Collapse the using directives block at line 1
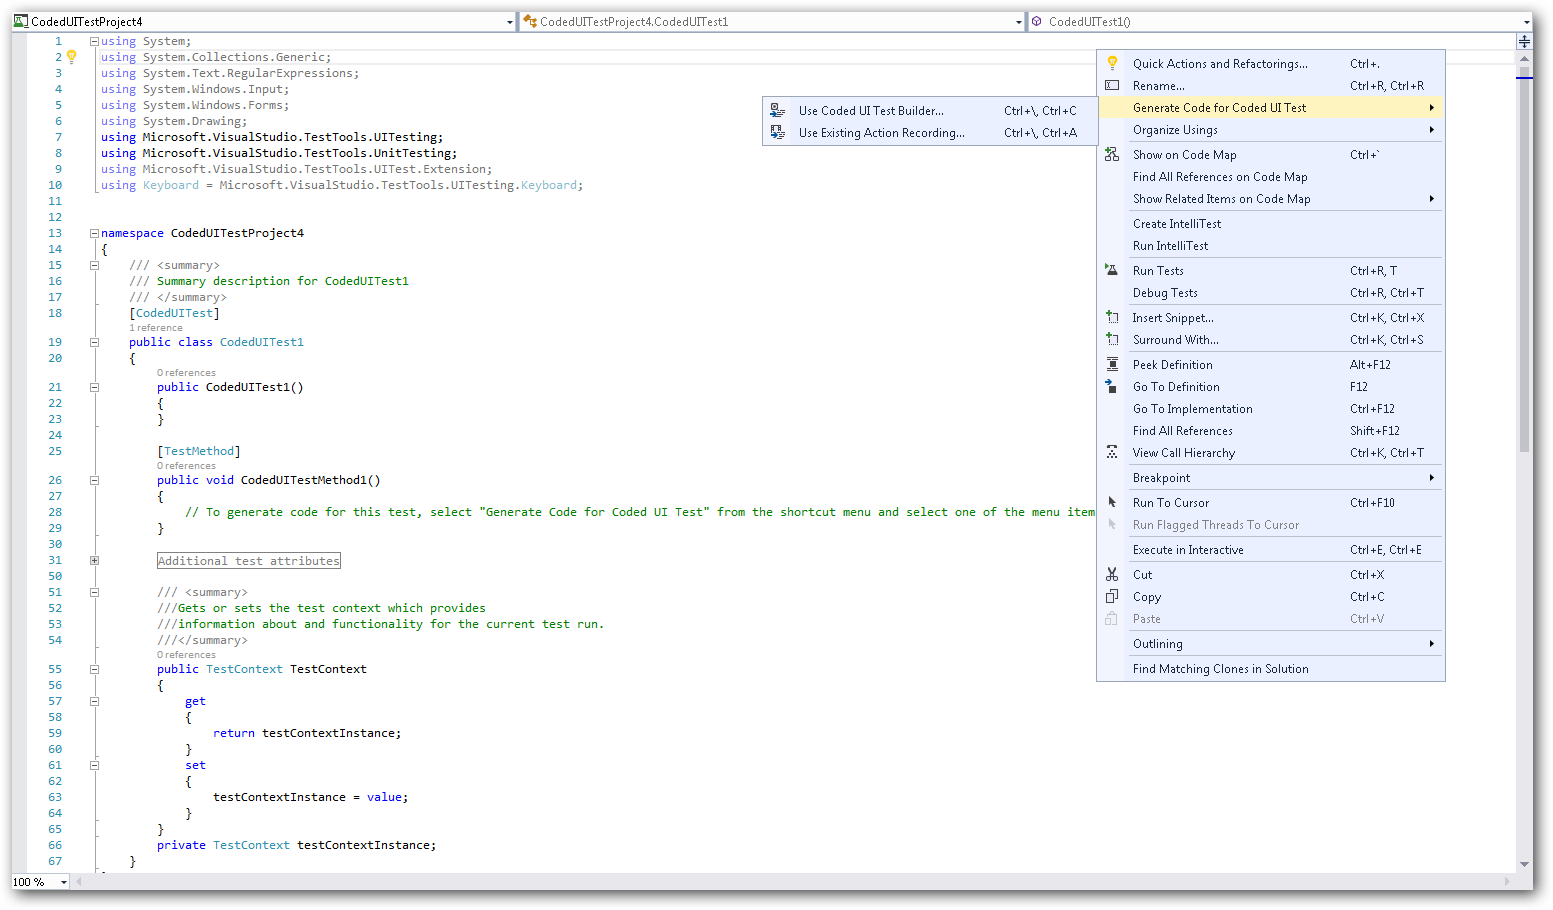Image resolution: width=1553 pixels, height=910 pixels. pyautogui.click(x=94, y=41)
